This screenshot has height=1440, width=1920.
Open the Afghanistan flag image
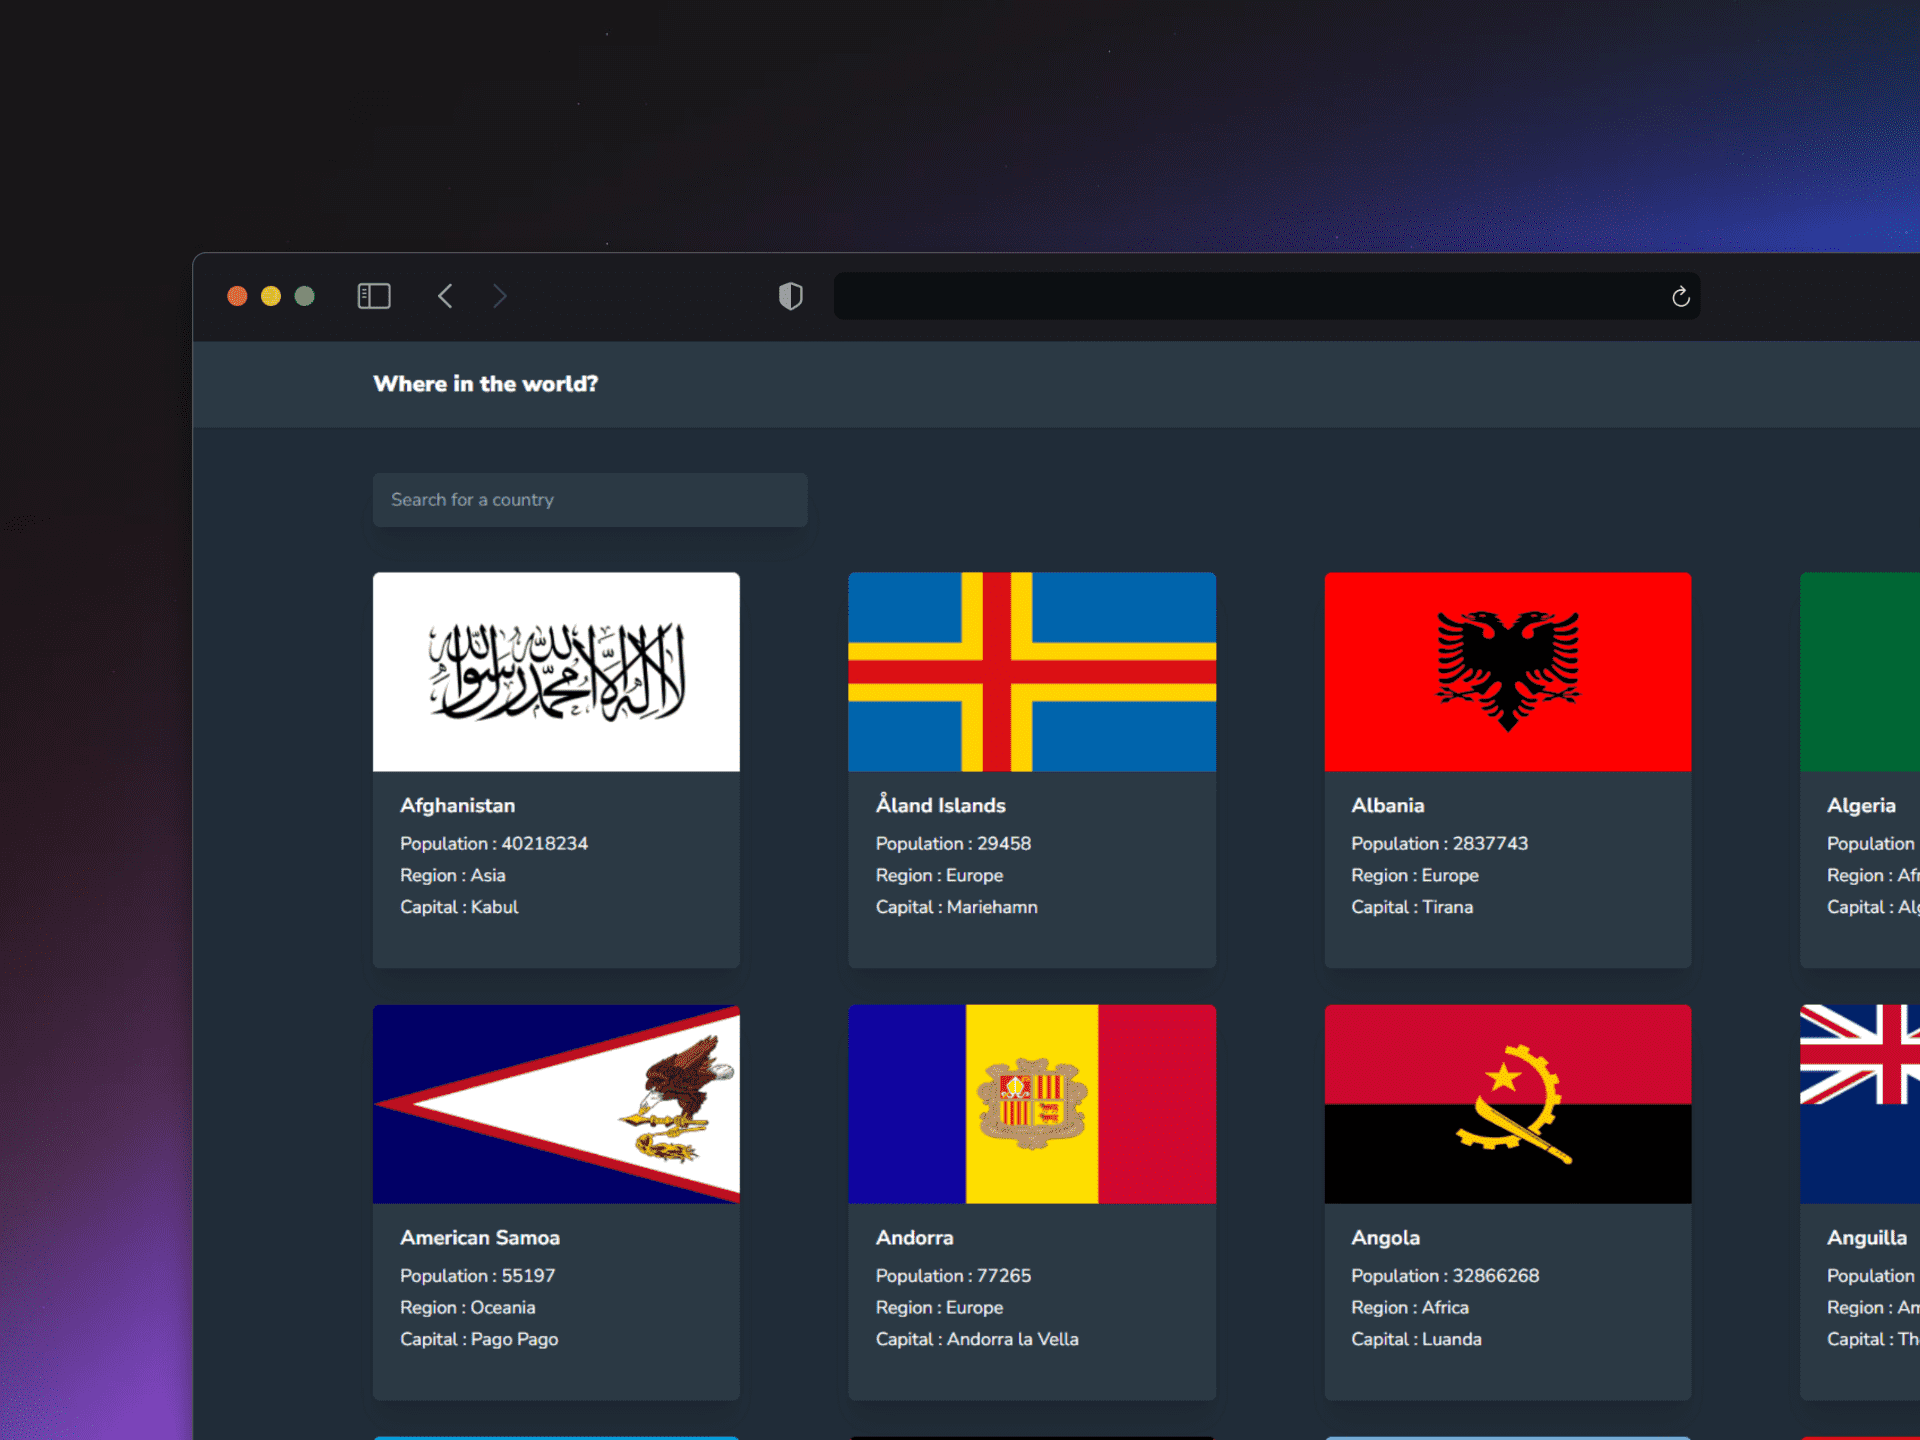coord(556,672)
